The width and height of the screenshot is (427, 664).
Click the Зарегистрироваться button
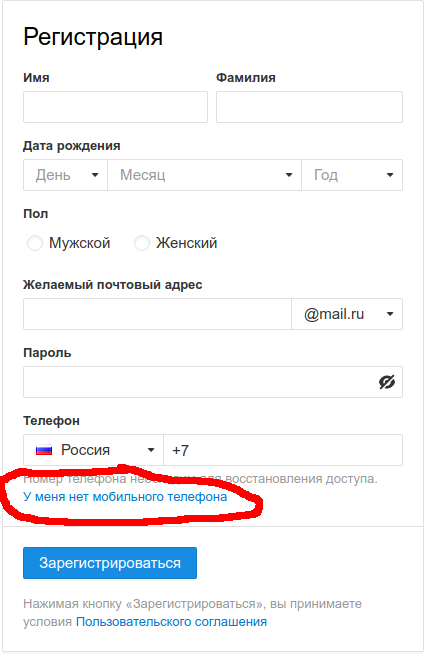tap(110, 563)
